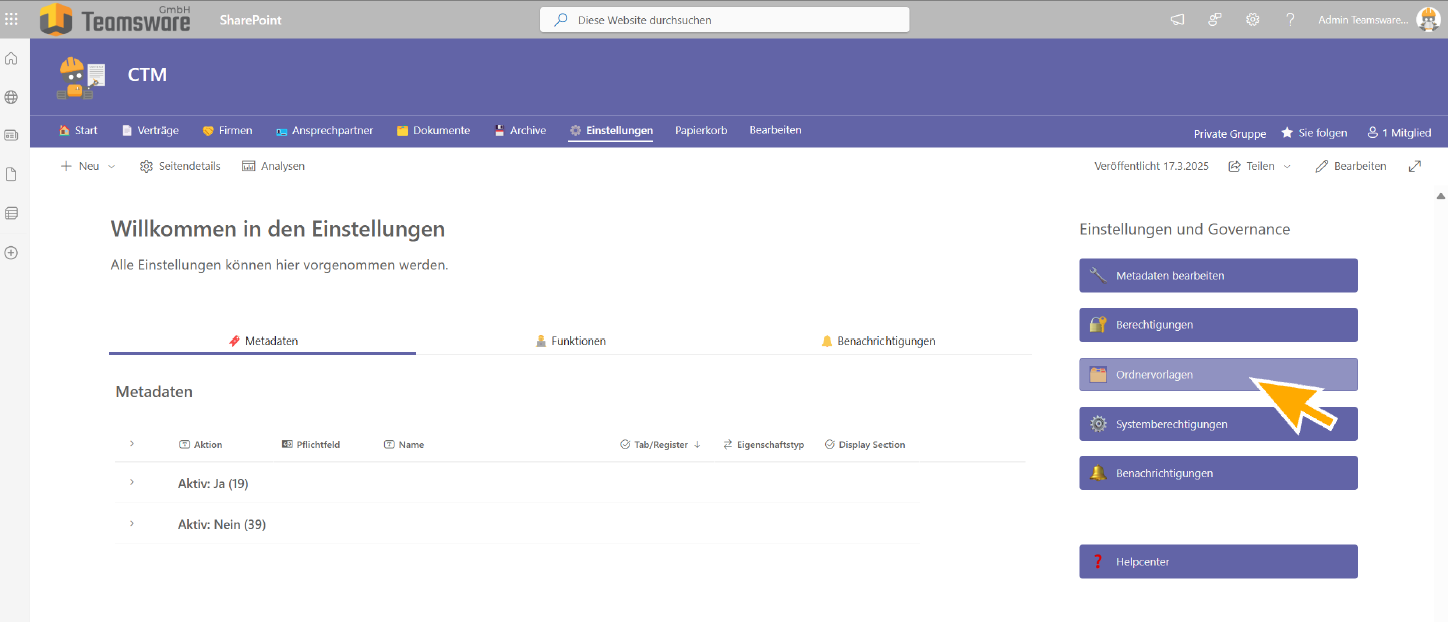Open the Teilen dropdown
Image resolution: width=1448 pixels, height=622 pixels.
[x=1259, y=166]
